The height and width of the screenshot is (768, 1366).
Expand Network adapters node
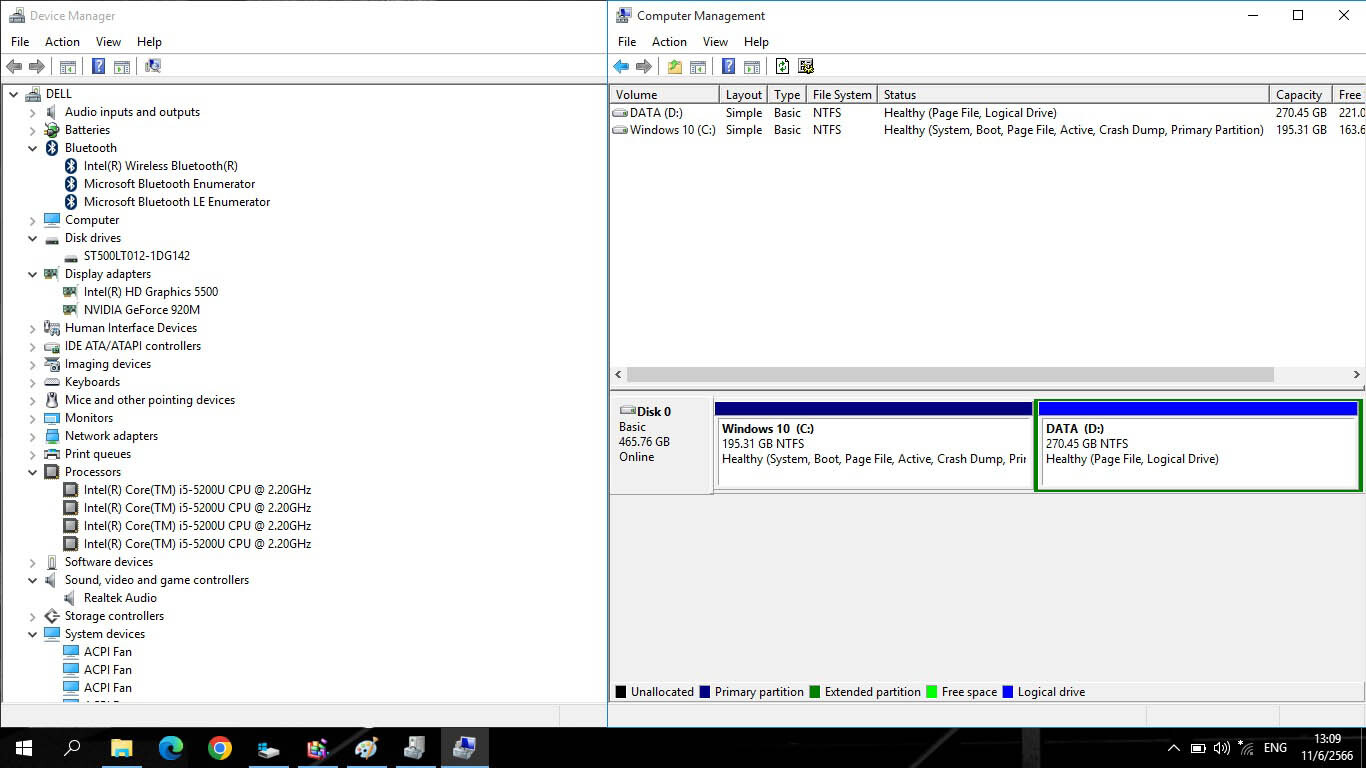coord(32,437)
